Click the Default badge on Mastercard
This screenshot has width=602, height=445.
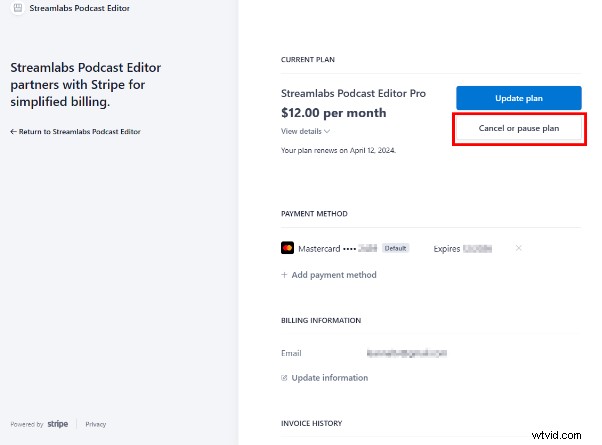395,248
